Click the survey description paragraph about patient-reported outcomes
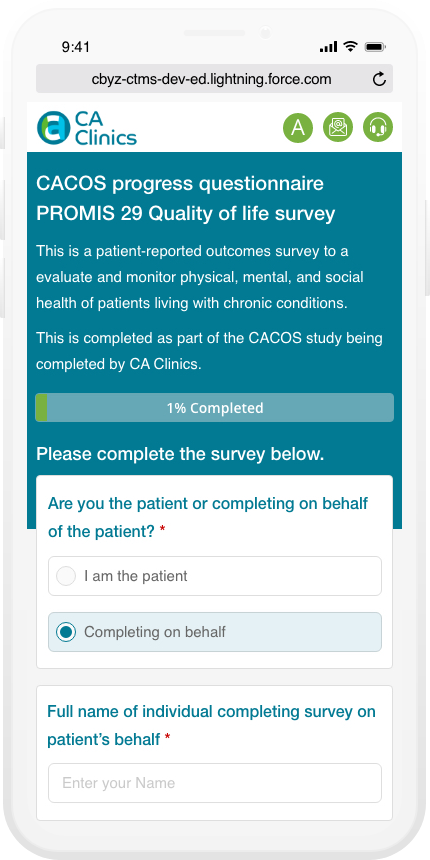Screen dimensions: 430x860 (x=200, y=277)
